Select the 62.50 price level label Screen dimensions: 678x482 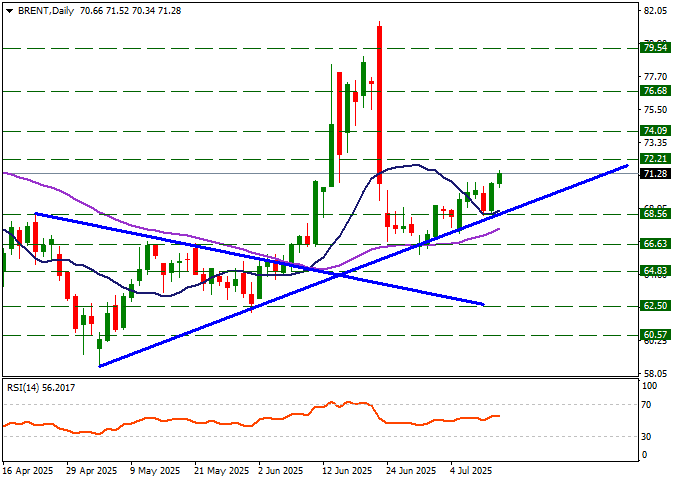click(656, 306)
